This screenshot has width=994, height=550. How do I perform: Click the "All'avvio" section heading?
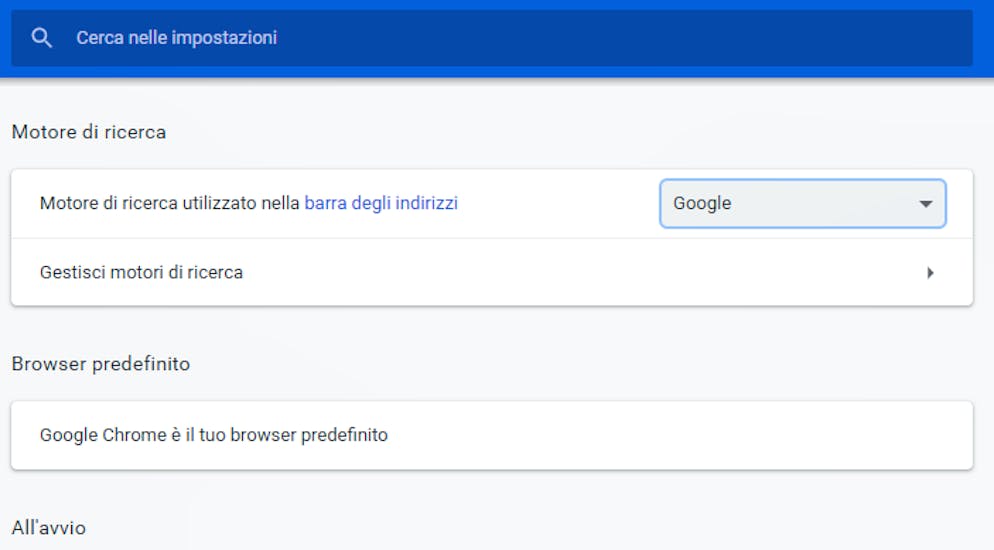[x=49, y=528]
